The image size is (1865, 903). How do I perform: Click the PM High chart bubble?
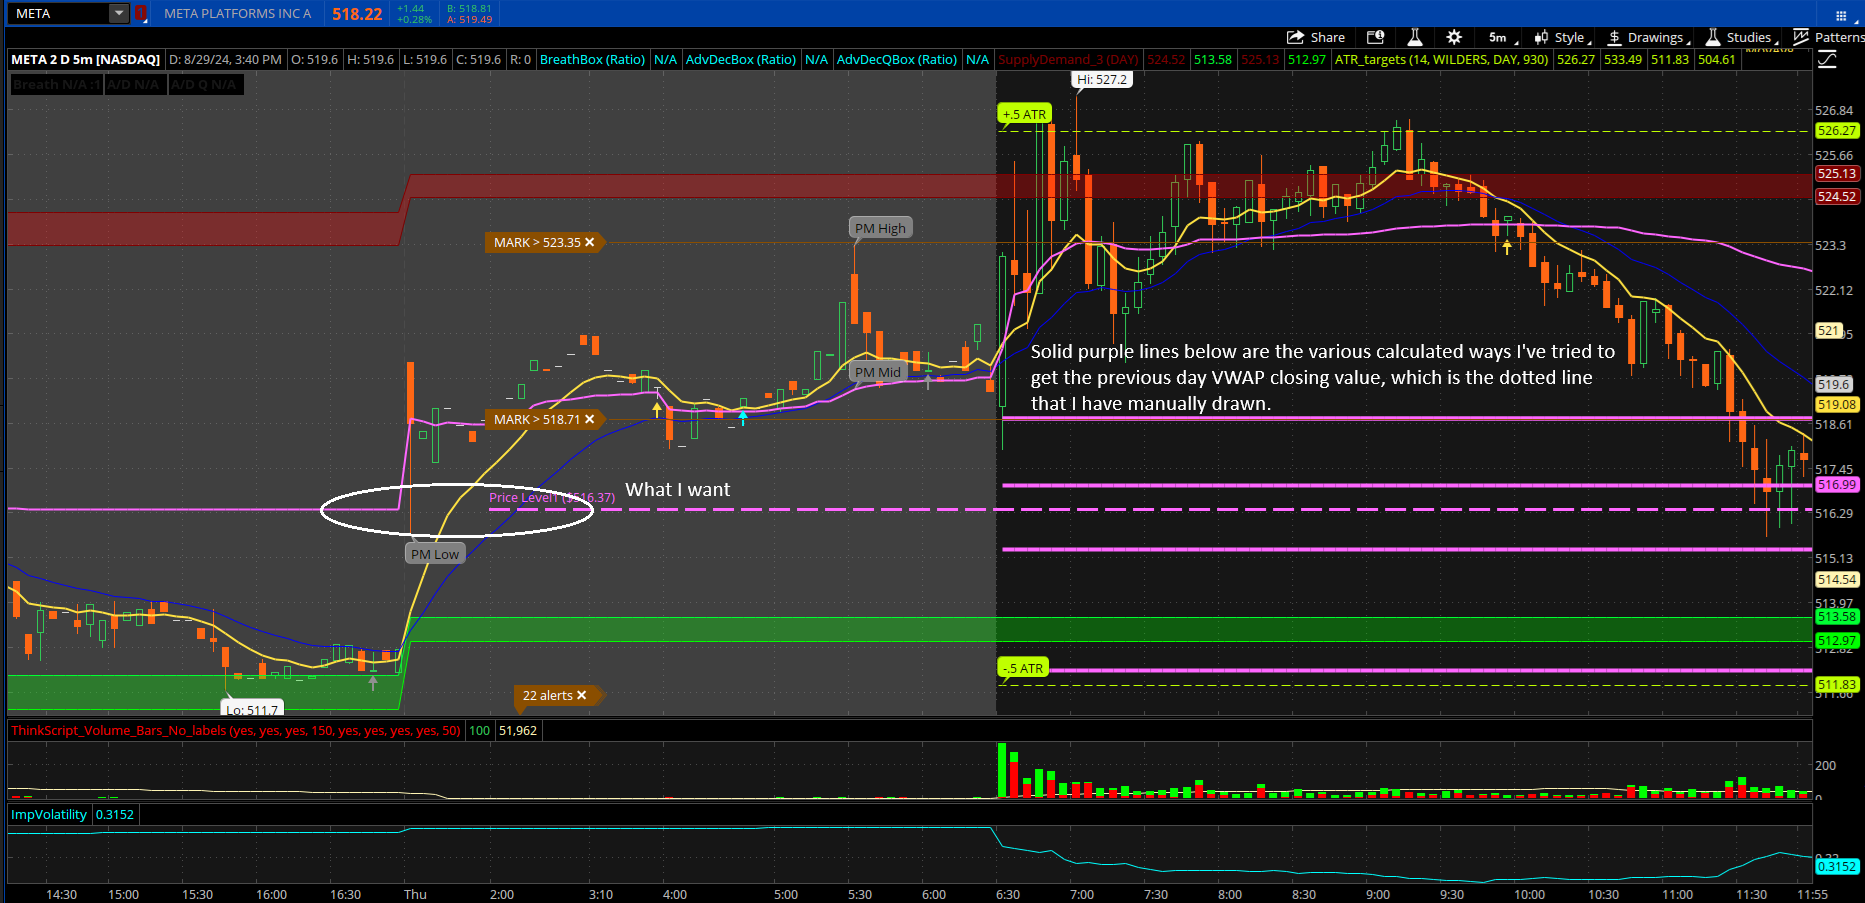(880, 228)
